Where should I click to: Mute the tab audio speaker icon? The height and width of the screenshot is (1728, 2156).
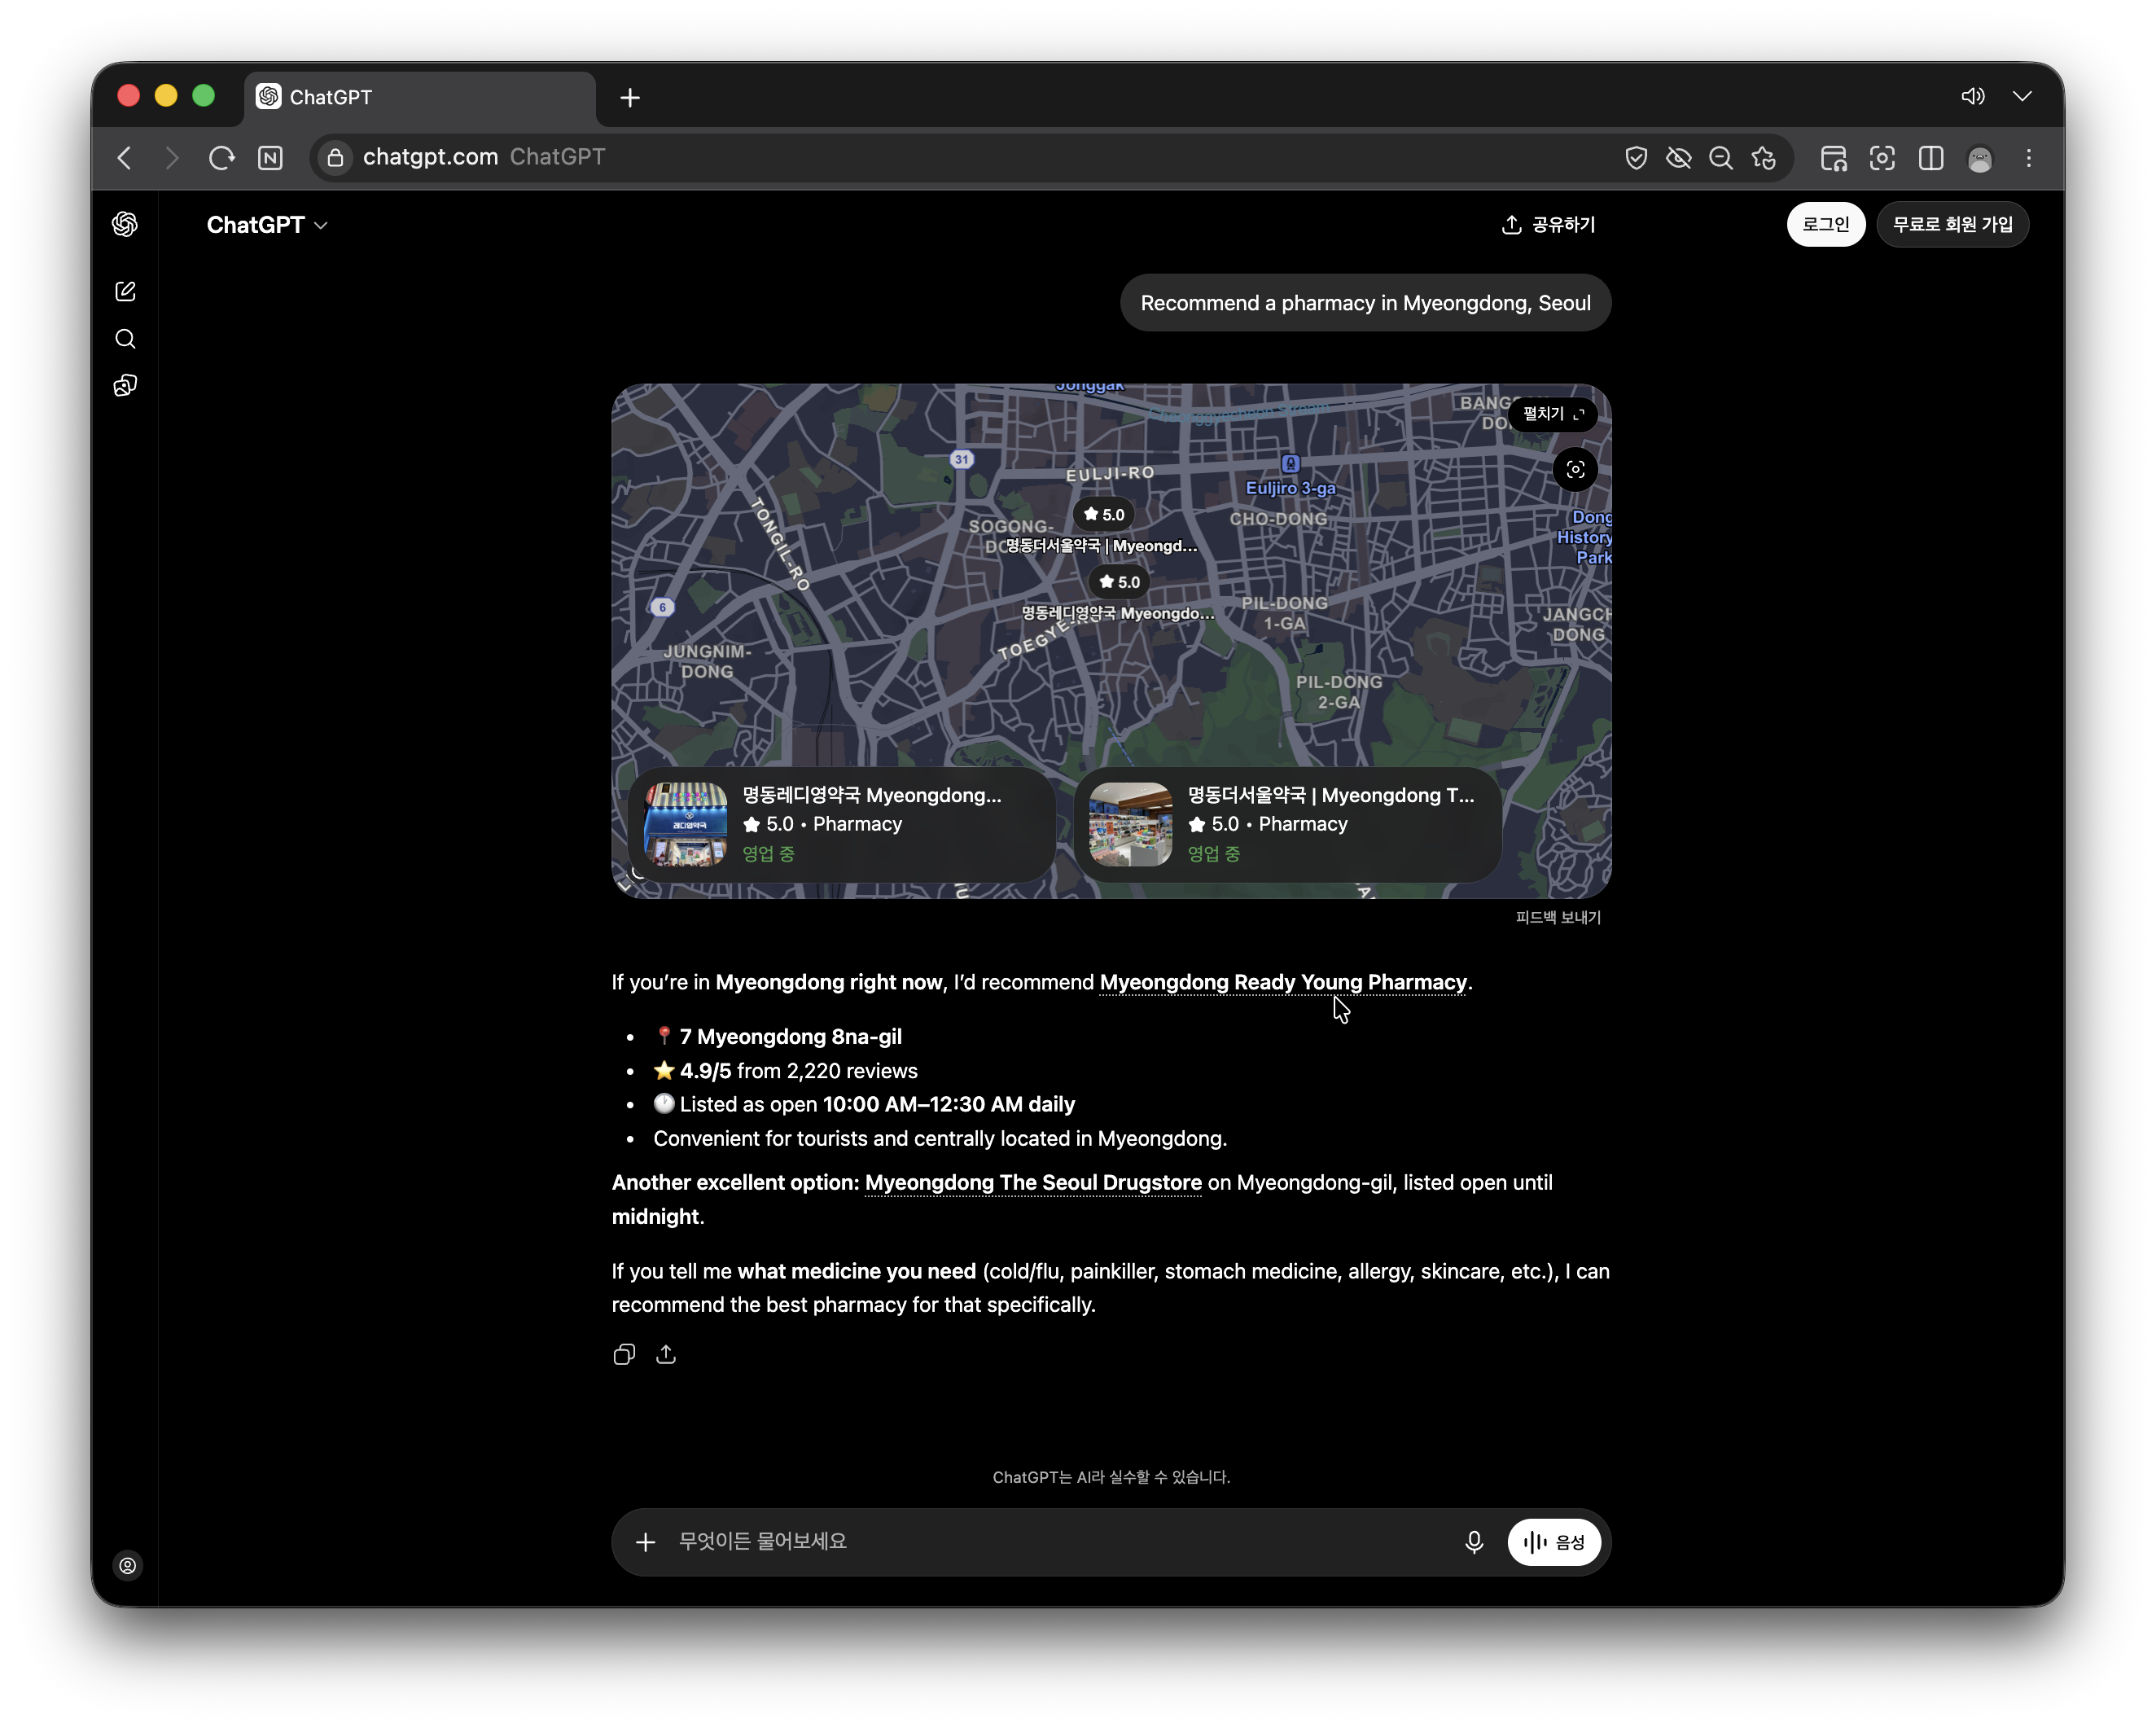[x=1973, y=96]
